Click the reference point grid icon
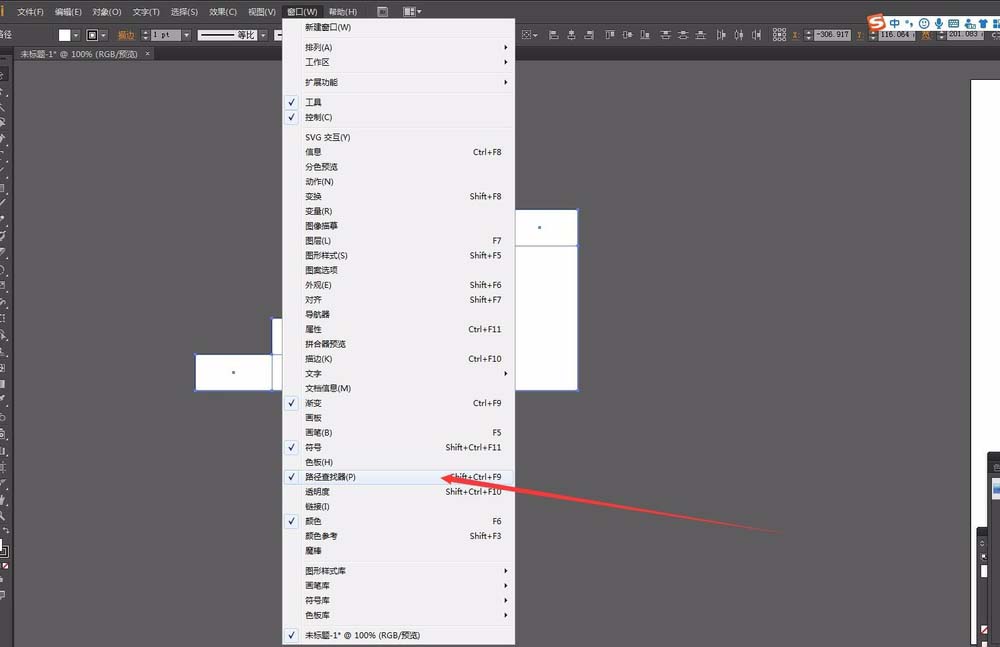 click(779, 35)
